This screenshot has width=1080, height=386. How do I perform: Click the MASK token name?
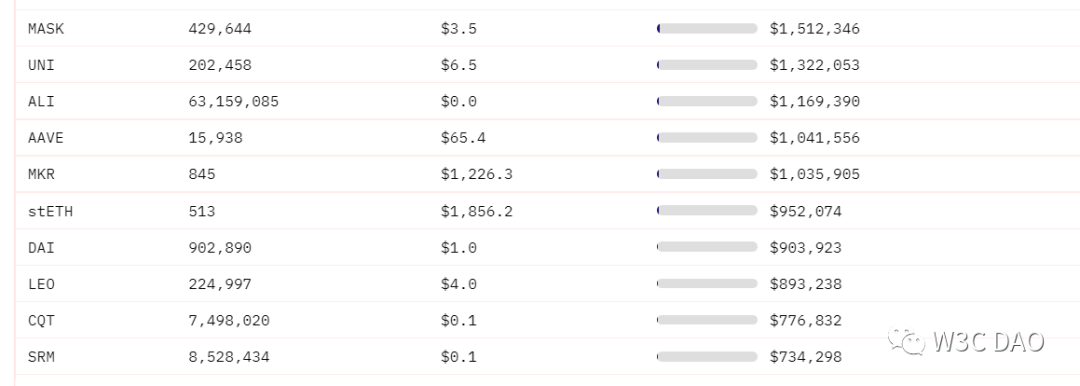46,29
